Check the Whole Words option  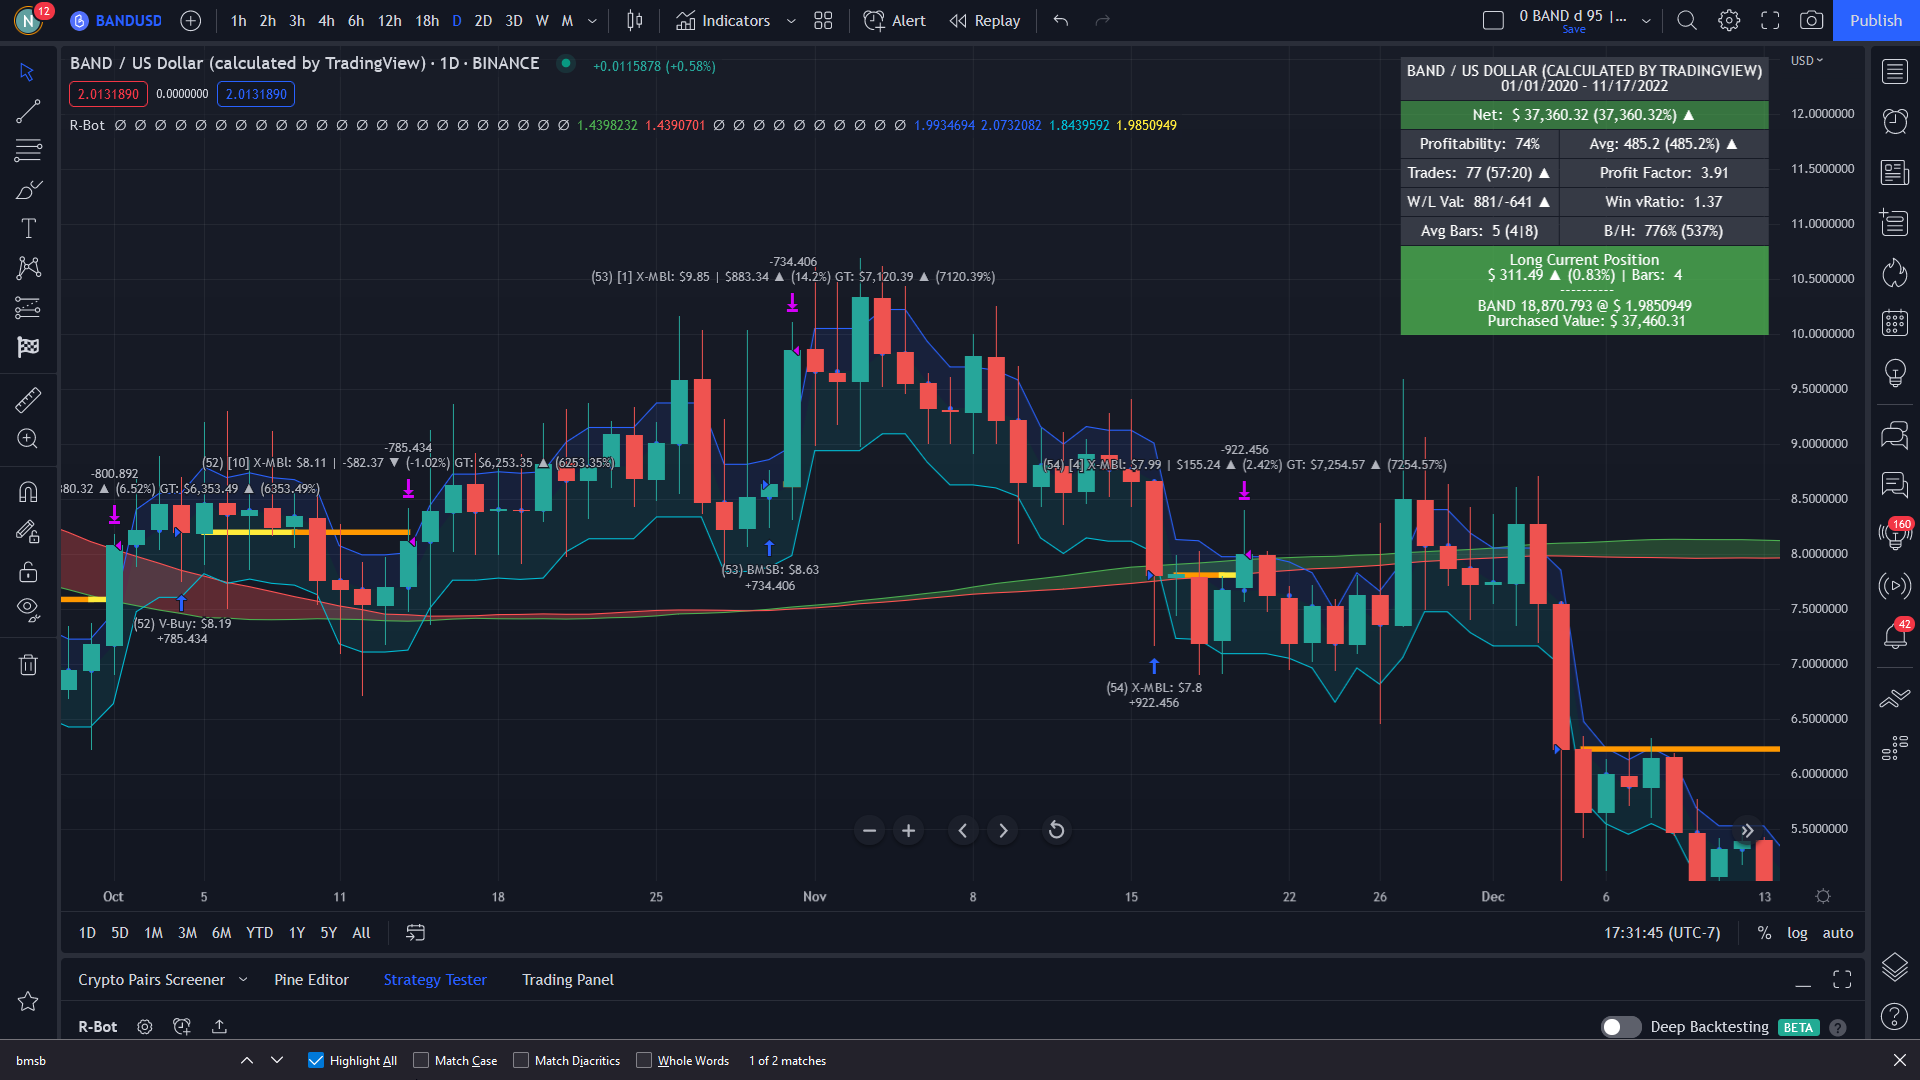click(x=644, y=1060)
